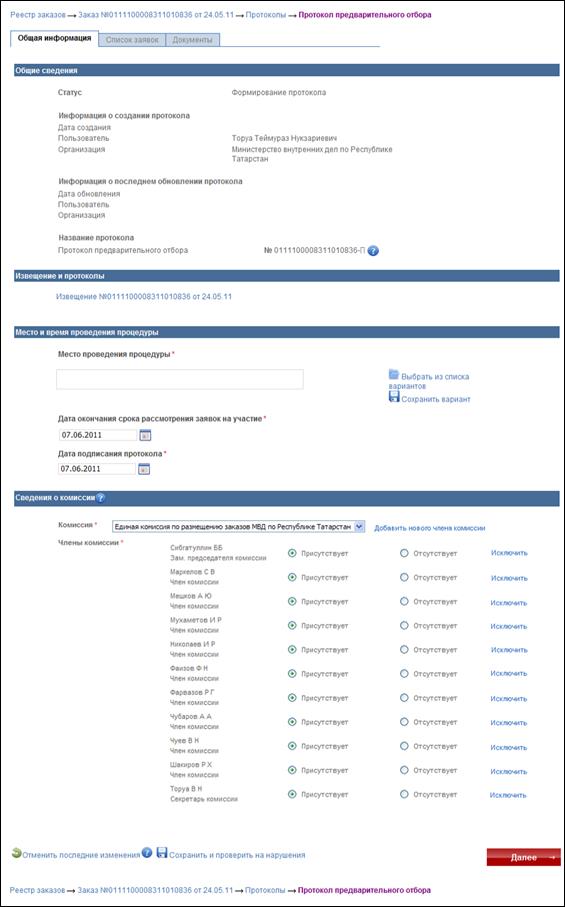Choose Присутствует for Фарвазов Р Г
565x907 pixels.
pos(292,698)
